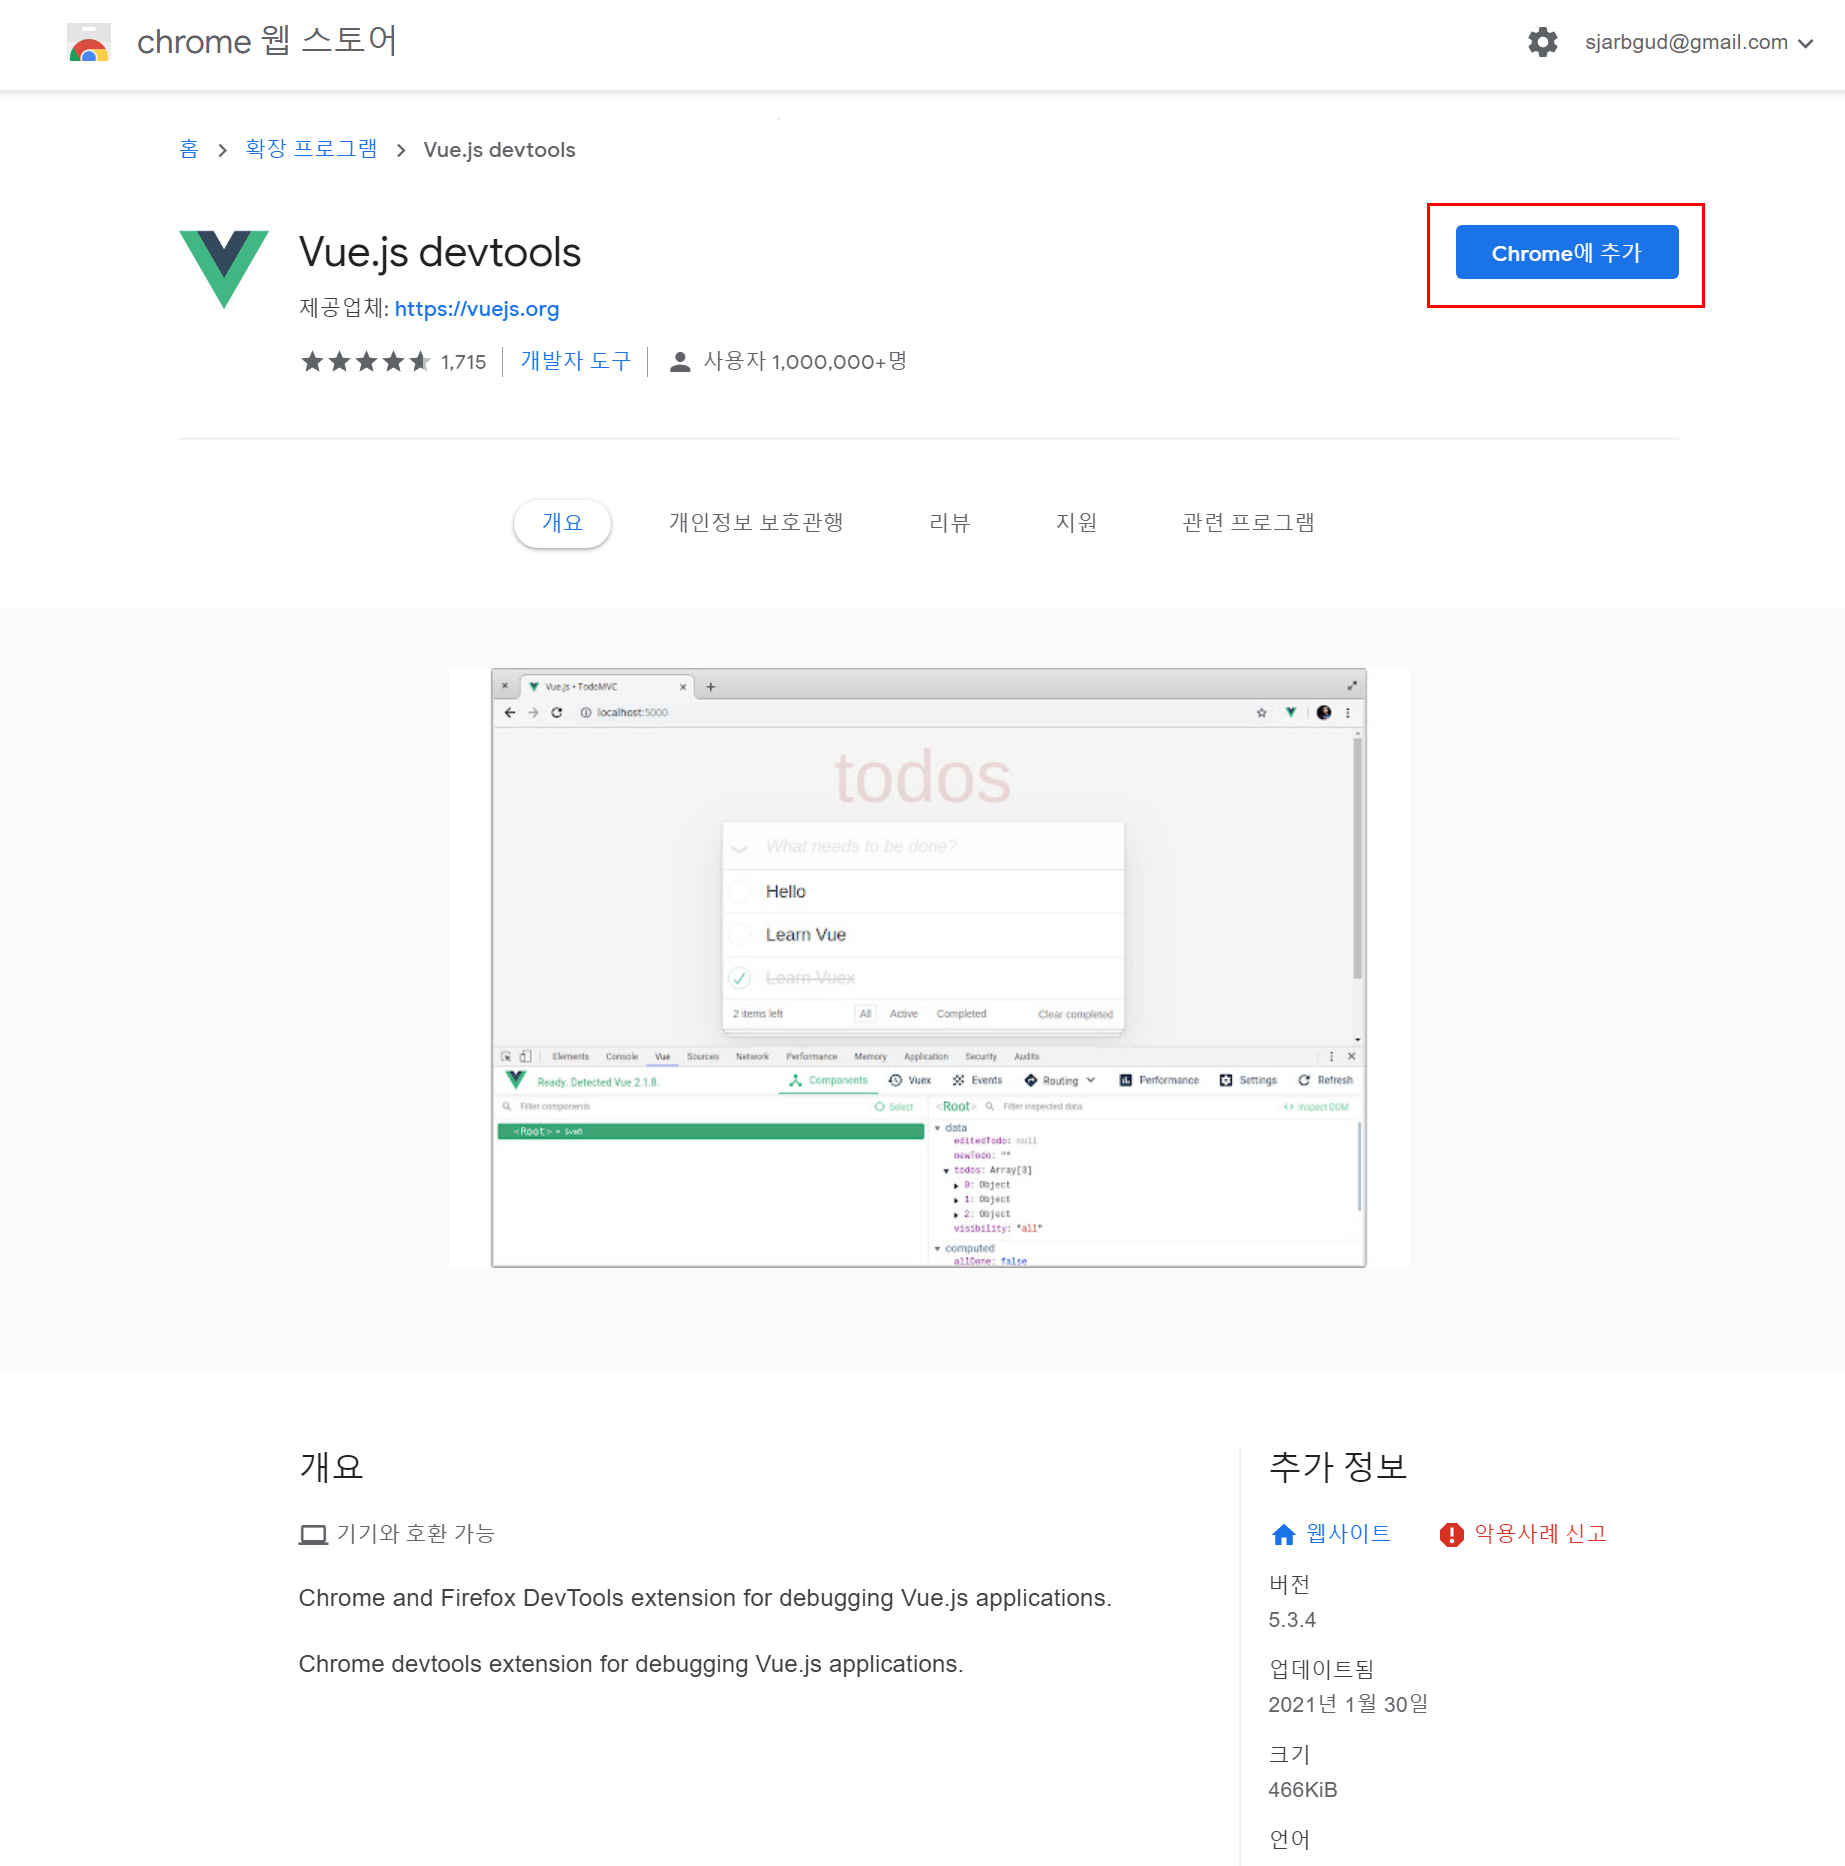Click the 466KiB size value
Viewport: 1845px width, 1866px height.
1302,1790
